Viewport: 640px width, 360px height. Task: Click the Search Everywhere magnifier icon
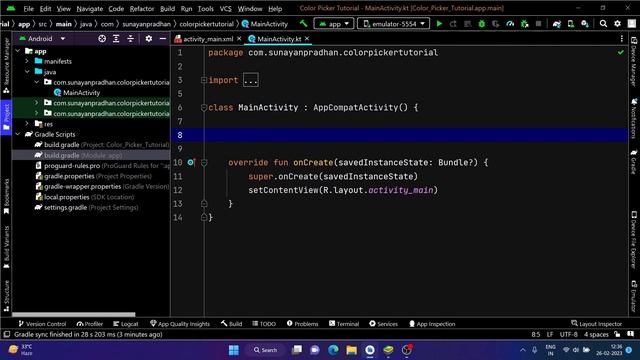tap(603, 24)
